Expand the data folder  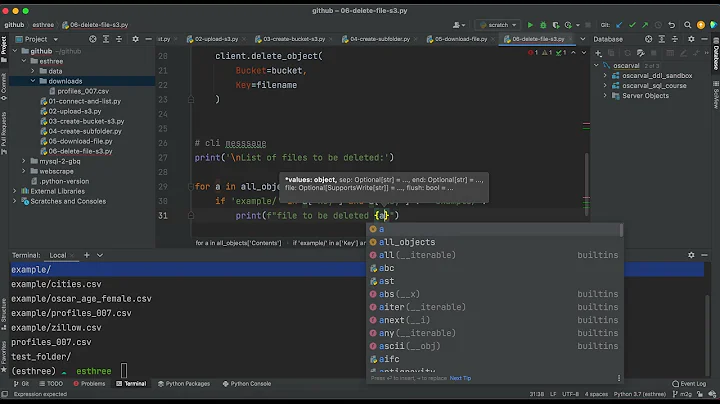tap(33, 71)
